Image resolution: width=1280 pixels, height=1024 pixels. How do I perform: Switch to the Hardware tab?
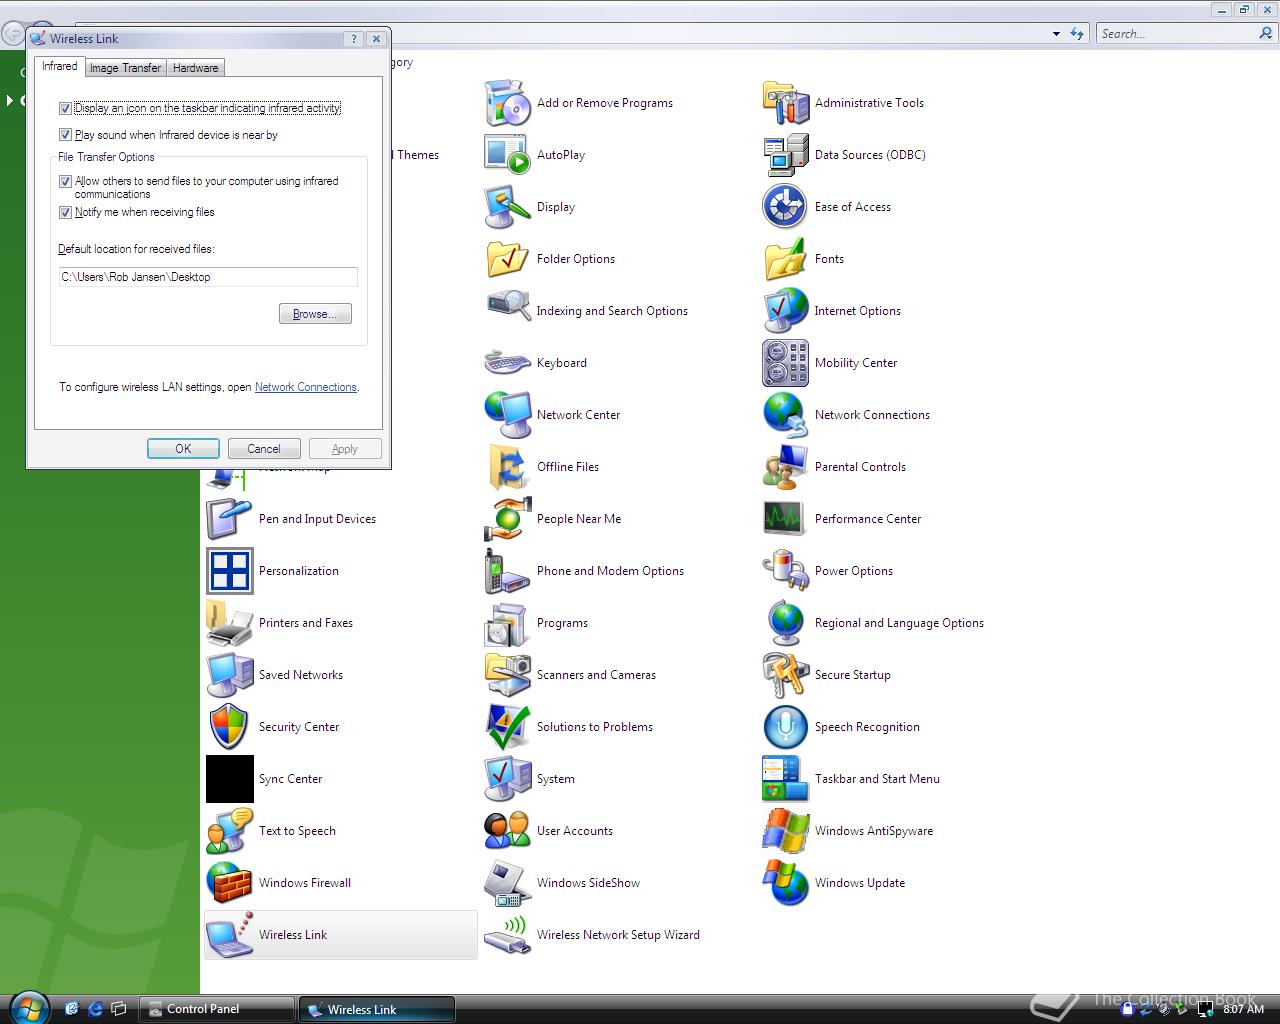coord(195,68)
